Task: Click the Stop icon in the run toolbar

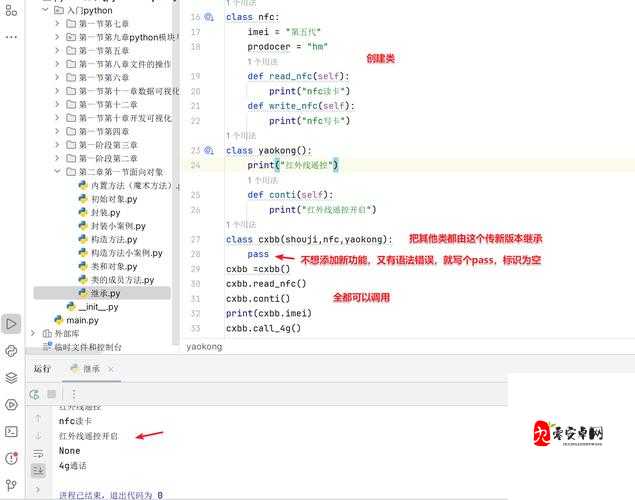Action: coord(51,394)
